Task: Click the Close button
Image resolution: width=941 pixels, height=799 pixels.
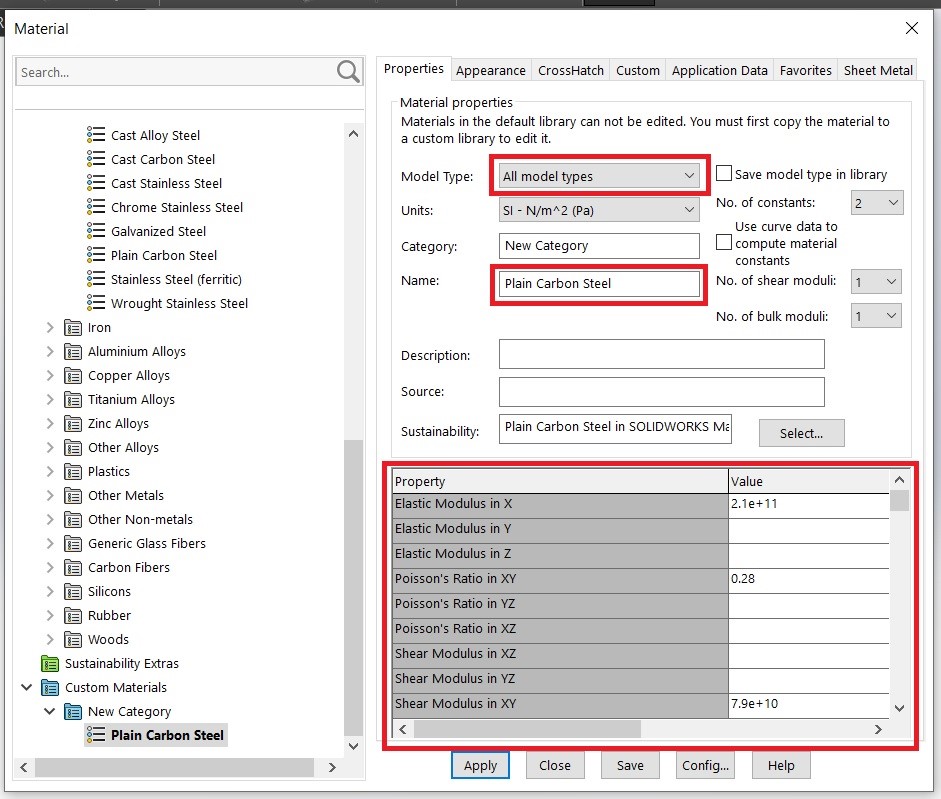Action: tap(555, 765)
